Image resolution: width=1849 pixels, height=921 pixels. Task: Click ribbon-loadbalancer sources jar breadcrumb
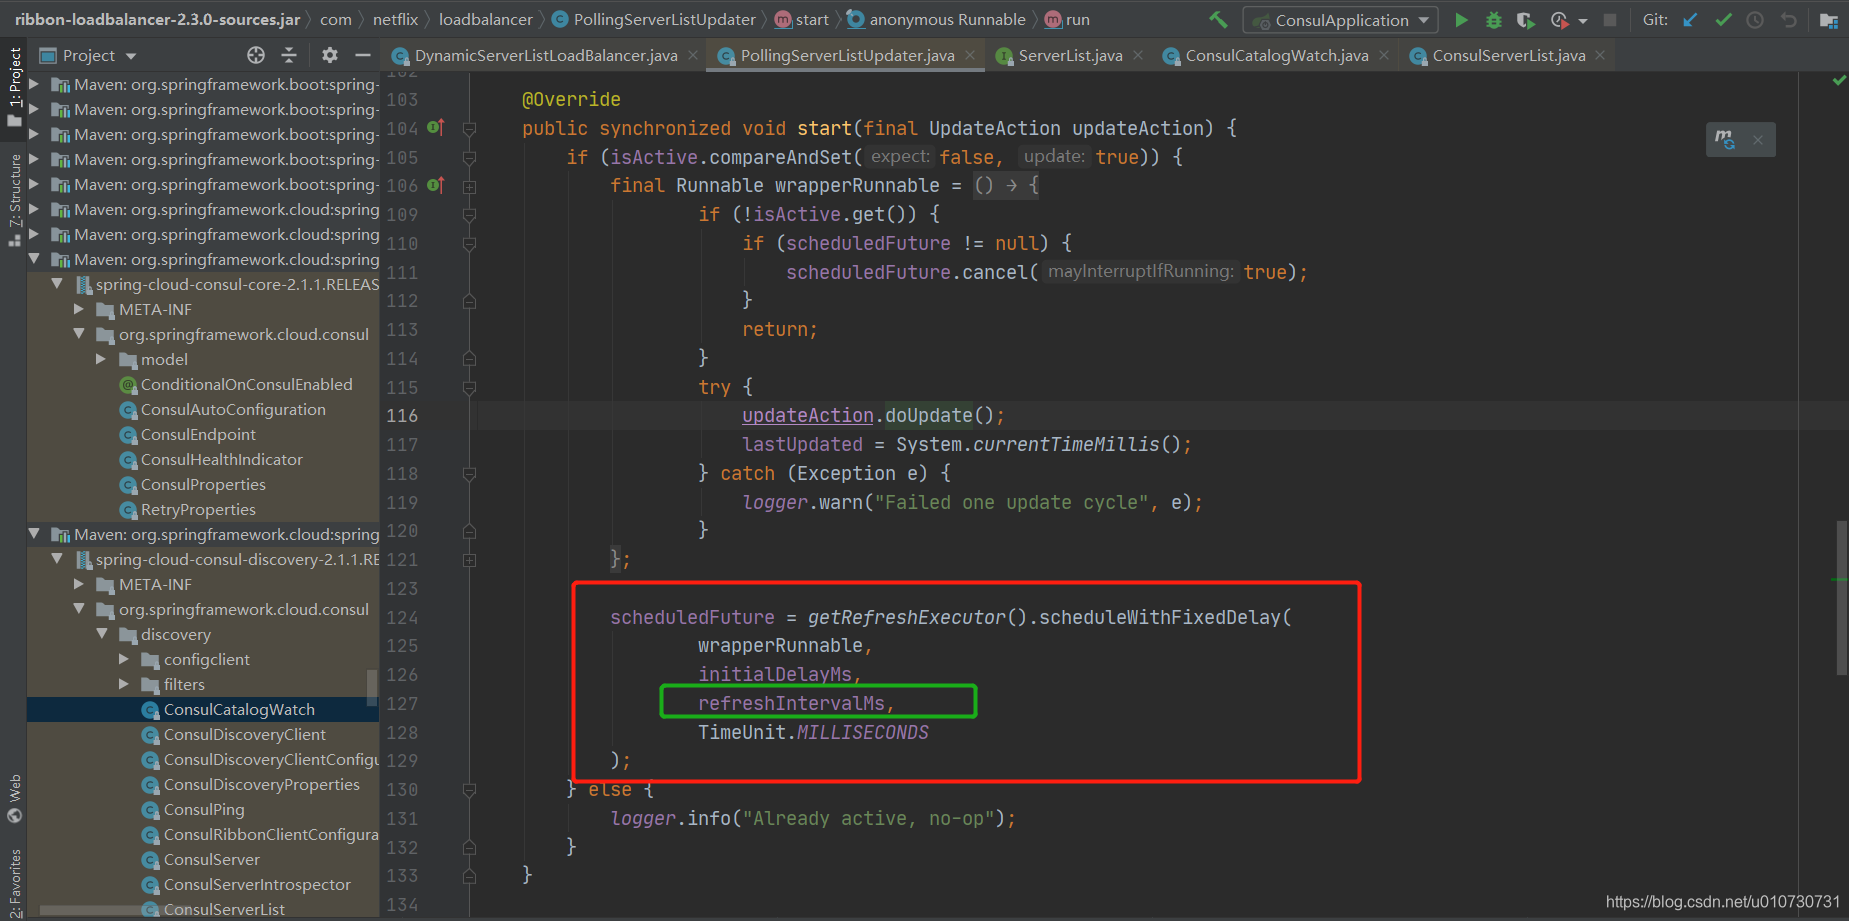pyautogui.click(x=157, y=20)
